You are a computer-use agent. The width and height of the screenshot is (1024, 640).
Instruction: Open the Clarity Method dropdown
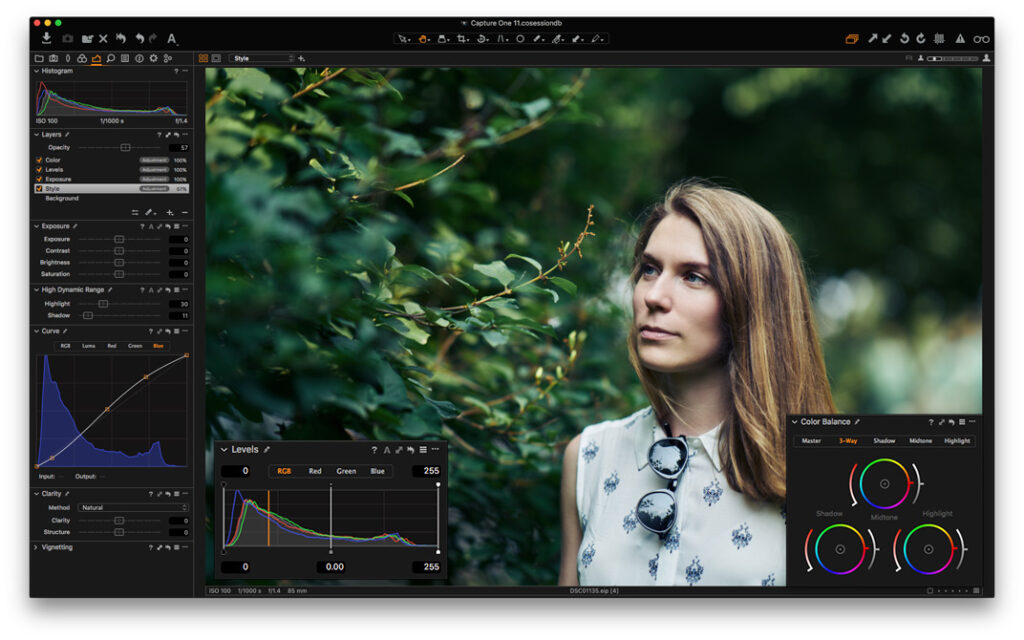click(x=133, y=507)
